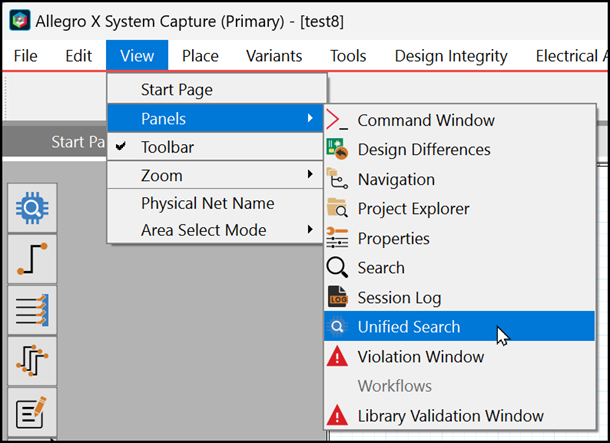Open the Place menu
610x443 pixels.
(201, 56)
